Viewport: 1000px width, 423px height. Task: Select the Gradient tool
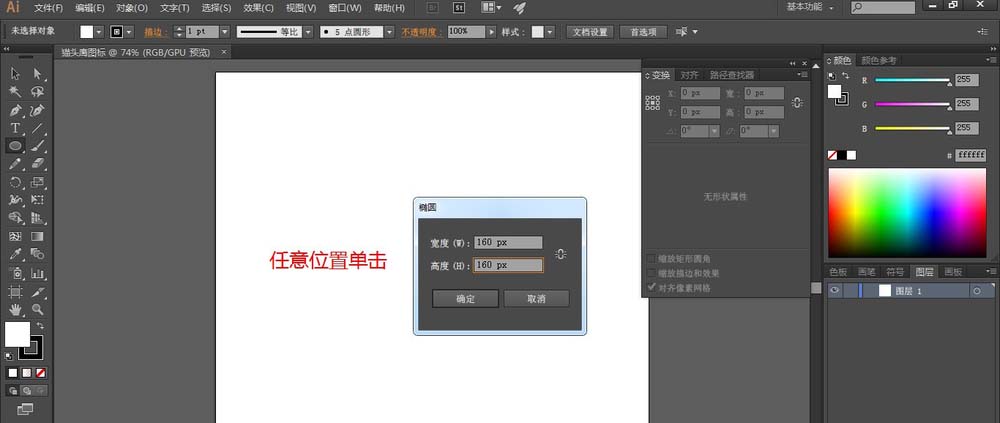click(x=38, y=237)
